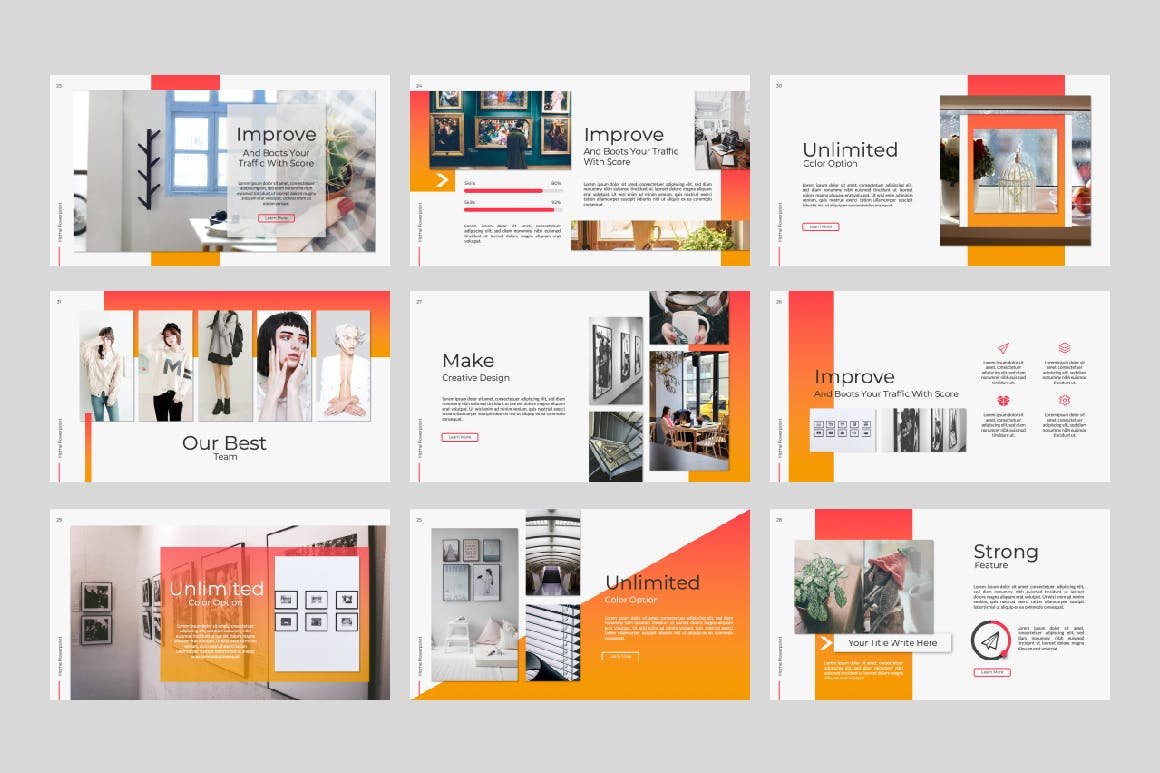The image size is (1160, 773).
Task: Click the paper plane icon on slide 26
Action: coord(1003,348)
